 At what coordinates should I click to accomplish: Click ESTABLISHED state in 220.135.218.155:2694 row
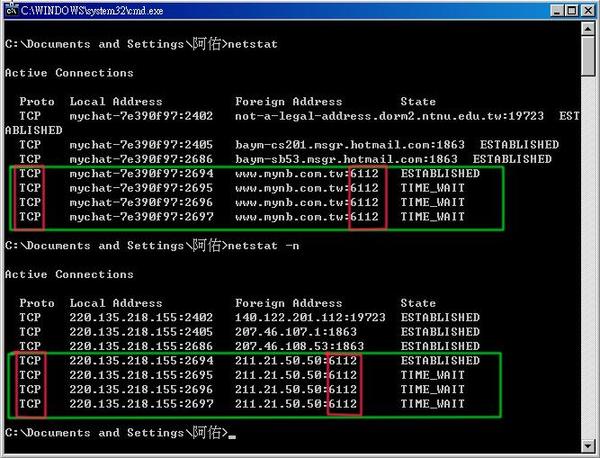(440, 361)
